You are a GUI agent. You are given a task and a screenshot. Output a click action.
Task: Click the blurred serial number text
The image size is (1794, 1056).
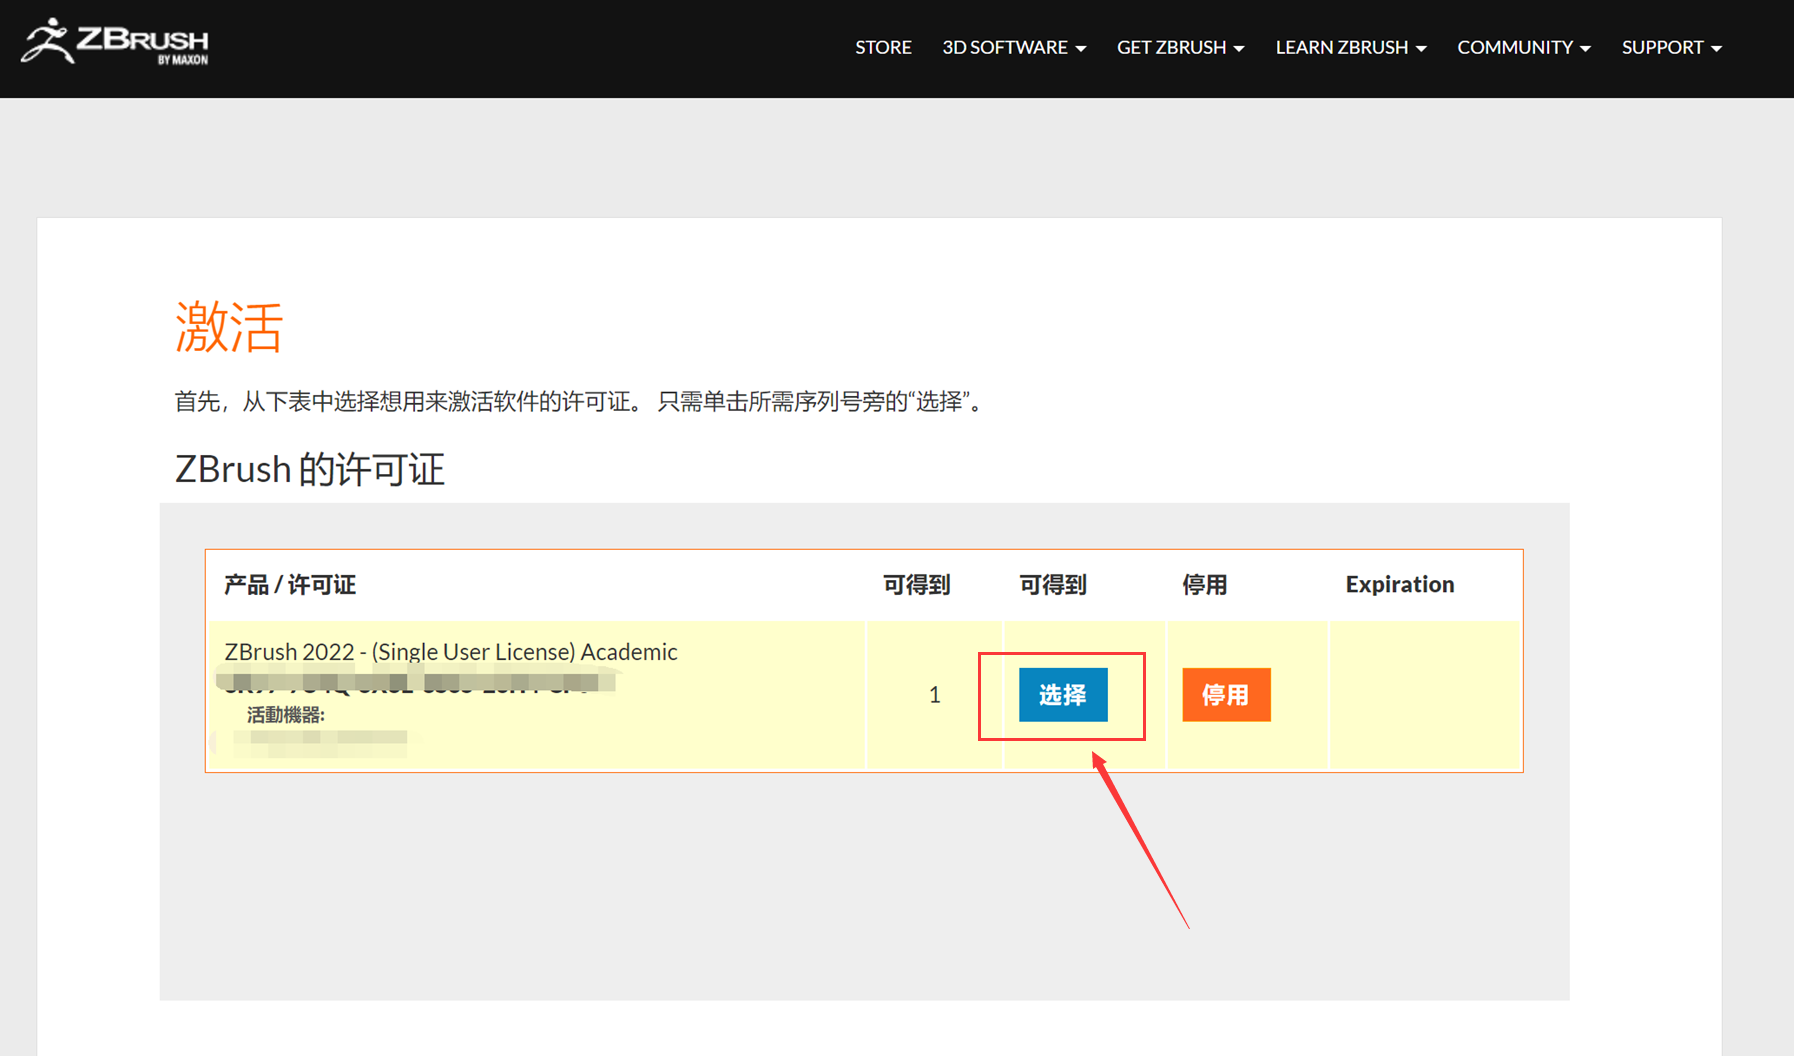(x=412, y=683)
